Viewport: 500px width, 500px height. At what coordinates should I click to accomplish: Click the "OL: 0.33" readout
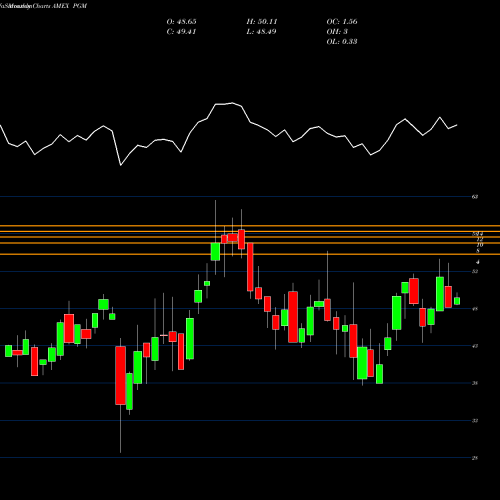click(342, 42)
